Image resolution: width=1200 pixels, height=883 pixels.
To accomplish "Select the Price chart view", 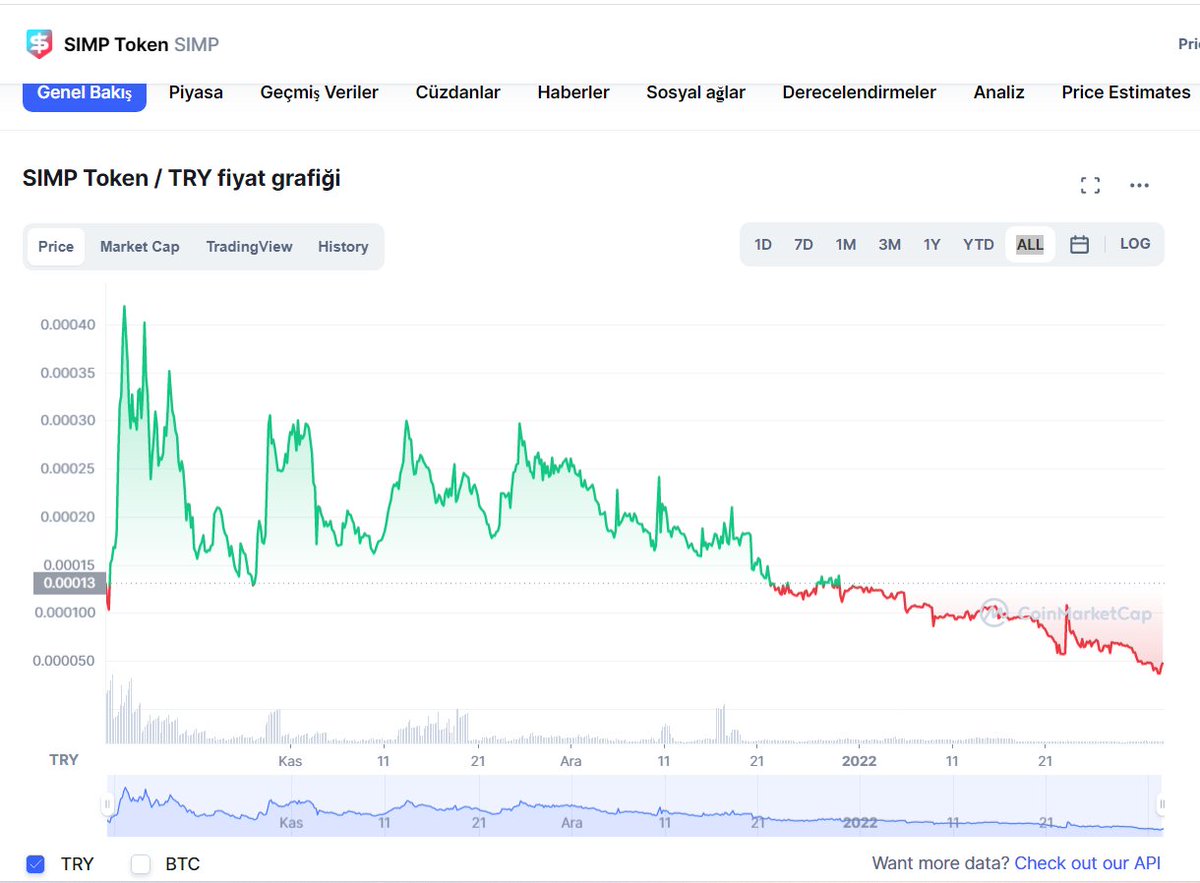I will pos(56,246).
